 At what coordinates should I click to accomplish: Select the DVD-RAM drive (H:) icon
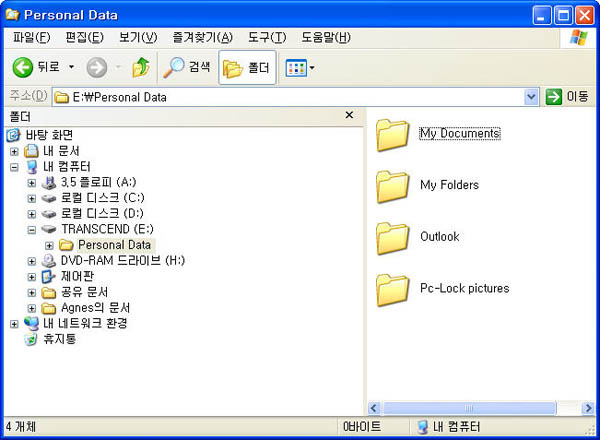[49, 261]
